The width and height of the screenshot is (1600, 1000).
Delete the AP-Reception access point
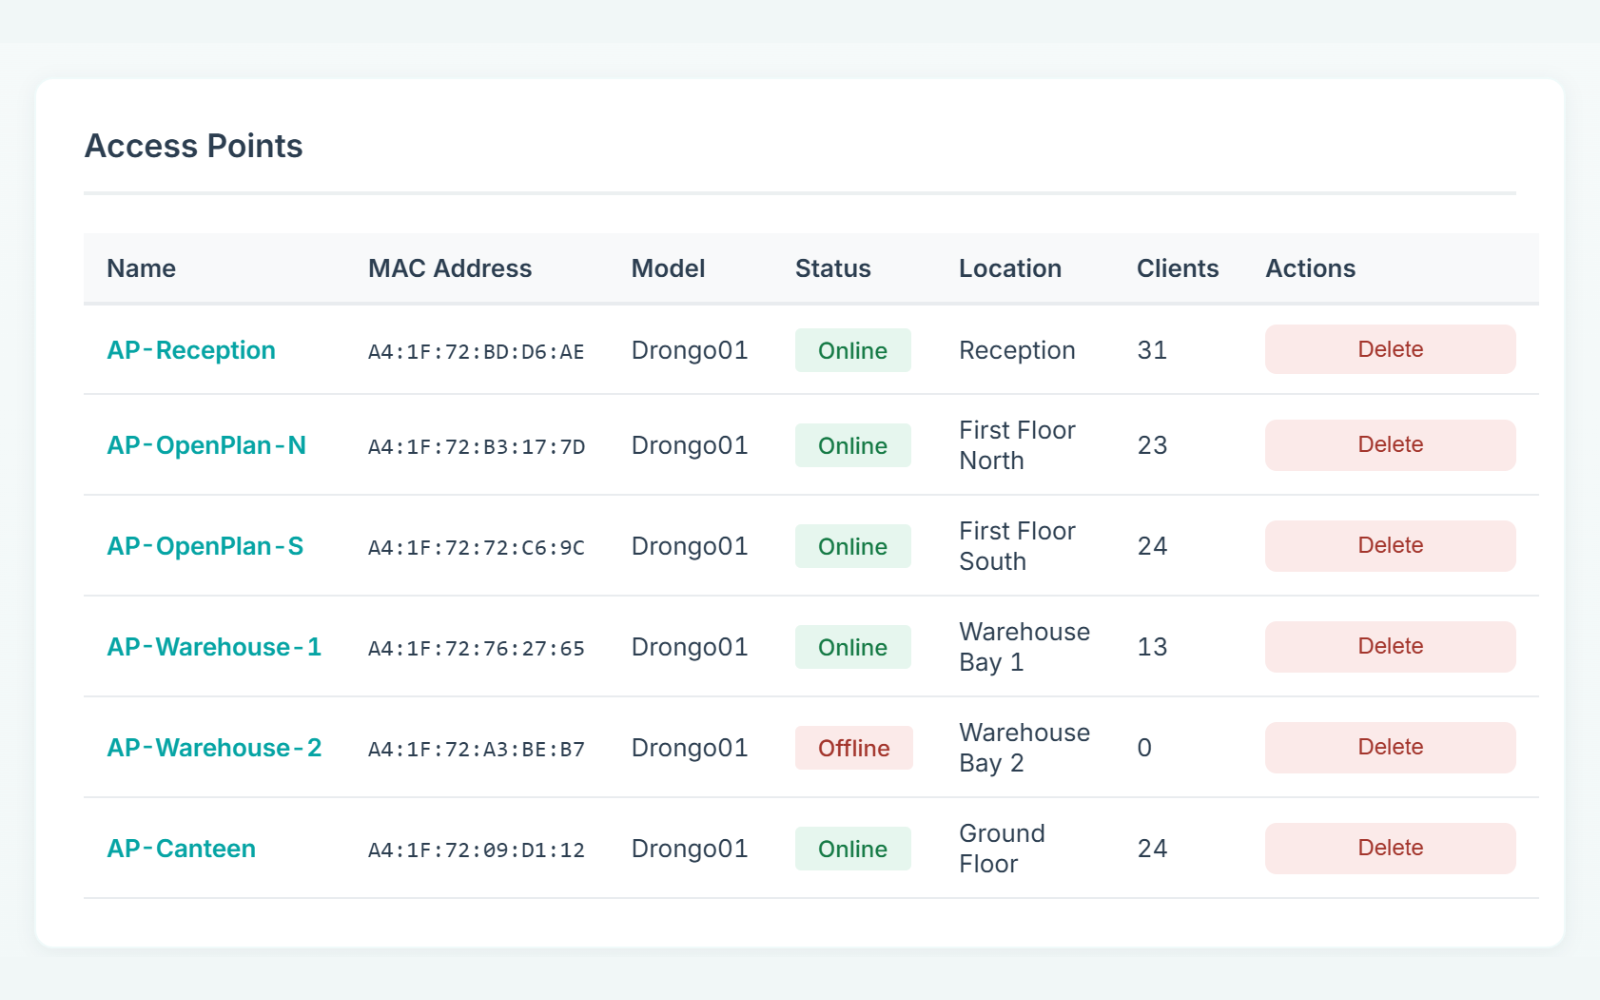[x=1390, y=349]
